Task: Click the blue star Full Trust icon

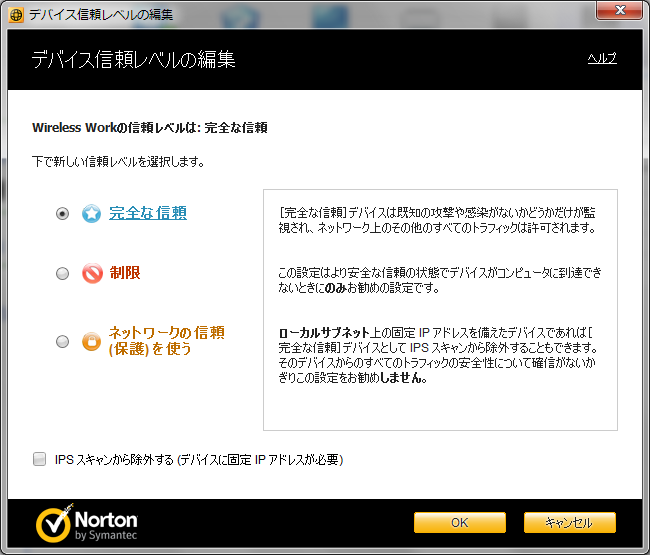Action: point(91,213)
